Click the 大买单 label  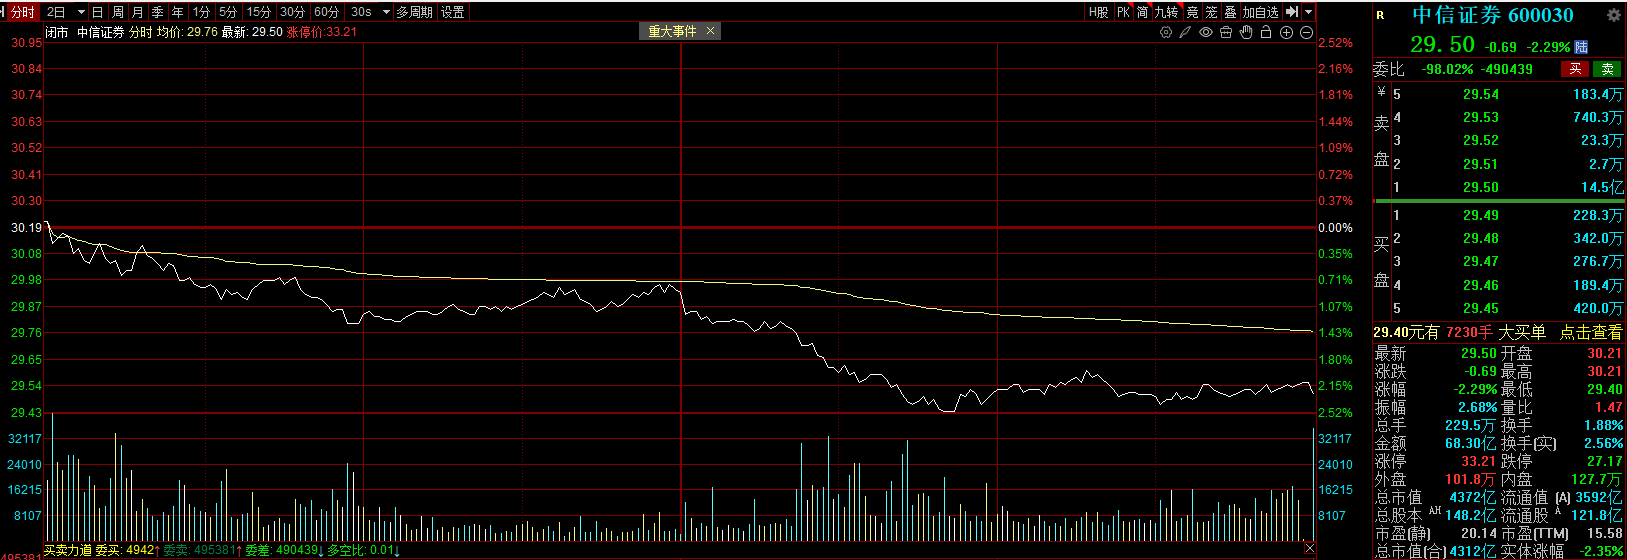click(x=1522, y=332)
